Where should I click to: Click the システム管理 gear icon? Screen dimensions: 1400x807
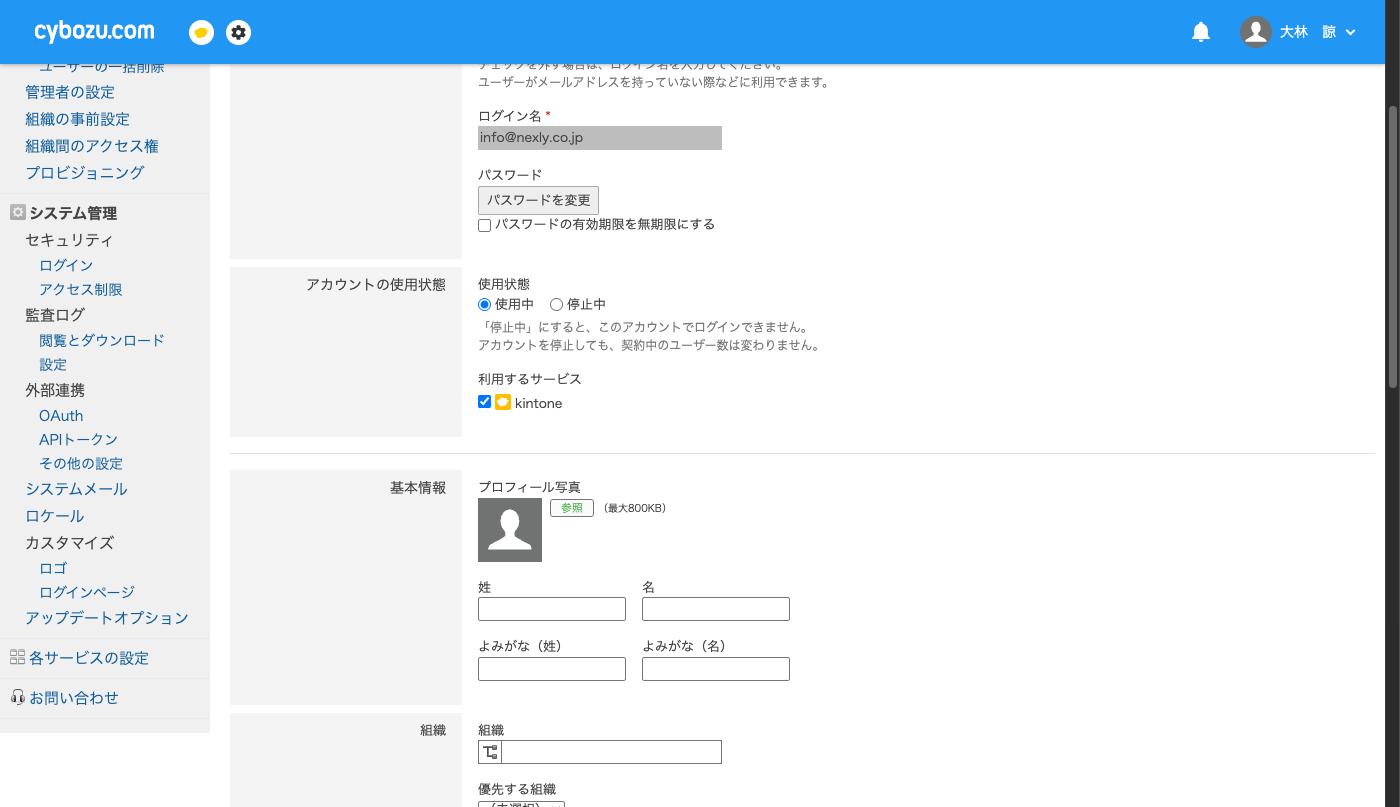click(x=17, y=212)
